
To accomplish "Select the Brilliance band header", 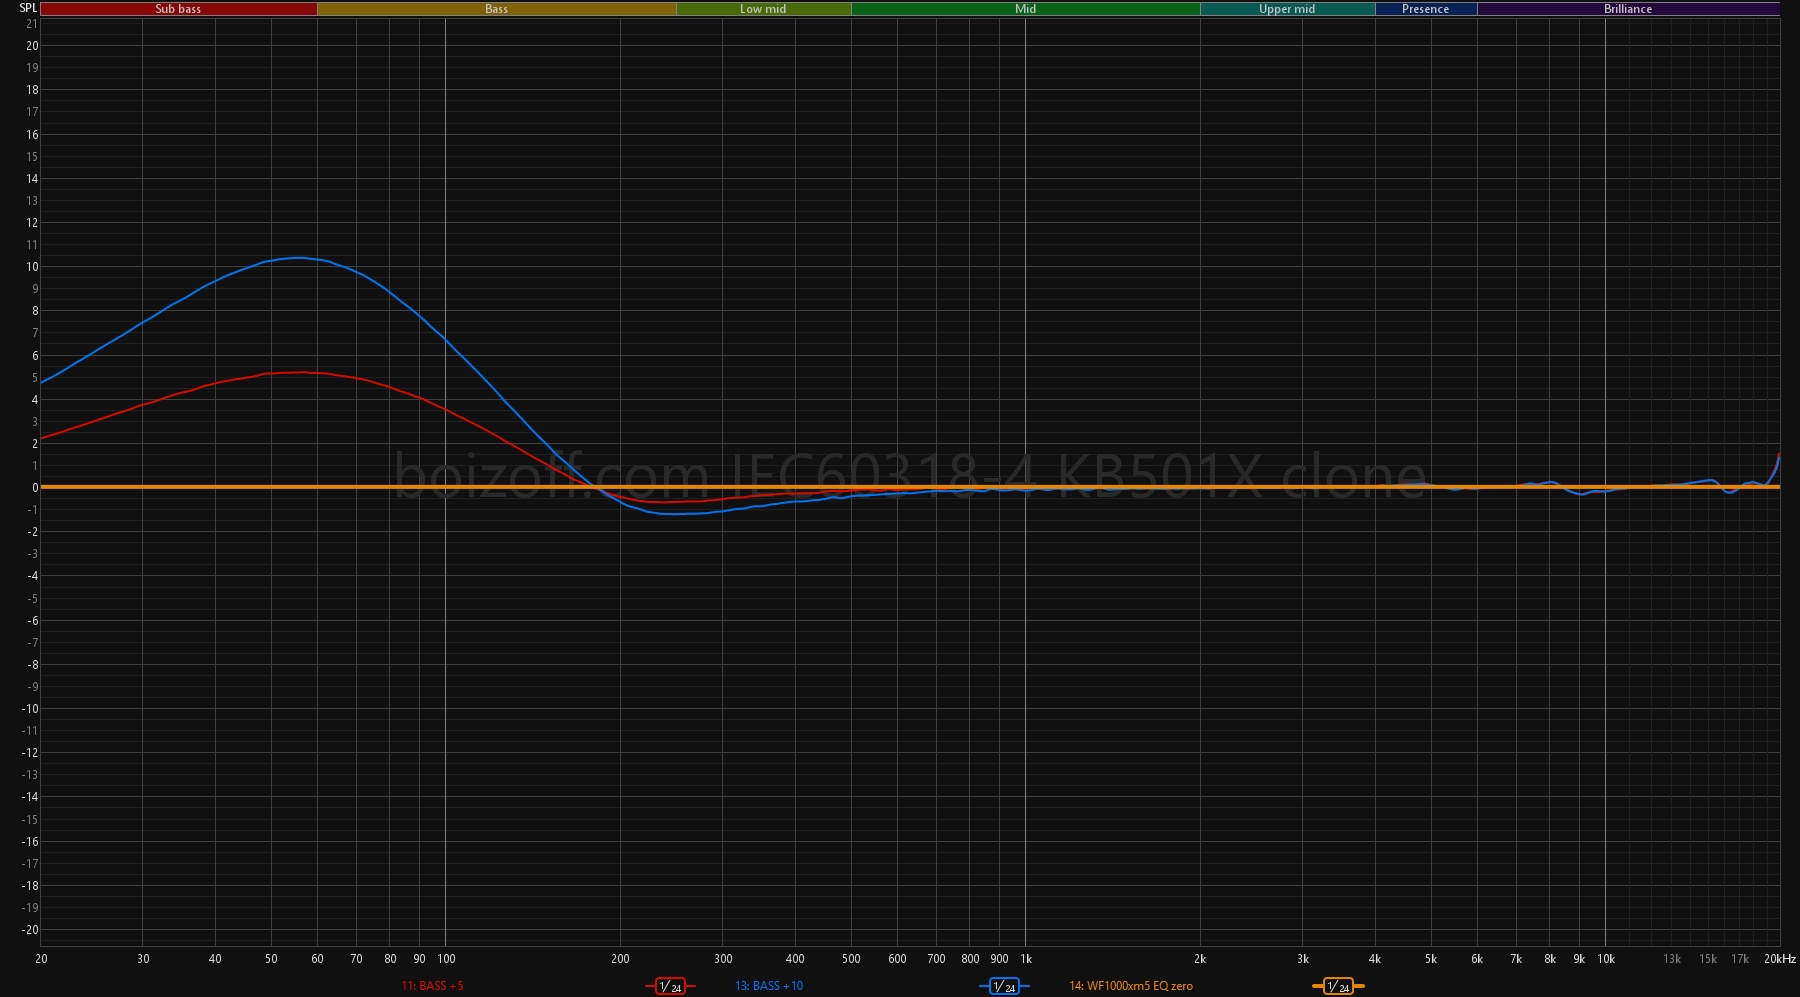I will 1627,9.
